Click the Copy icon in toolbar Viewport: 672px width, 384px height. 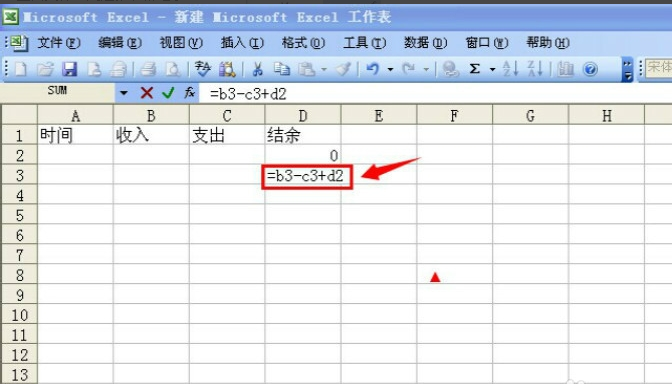click(x=282, y=69)
